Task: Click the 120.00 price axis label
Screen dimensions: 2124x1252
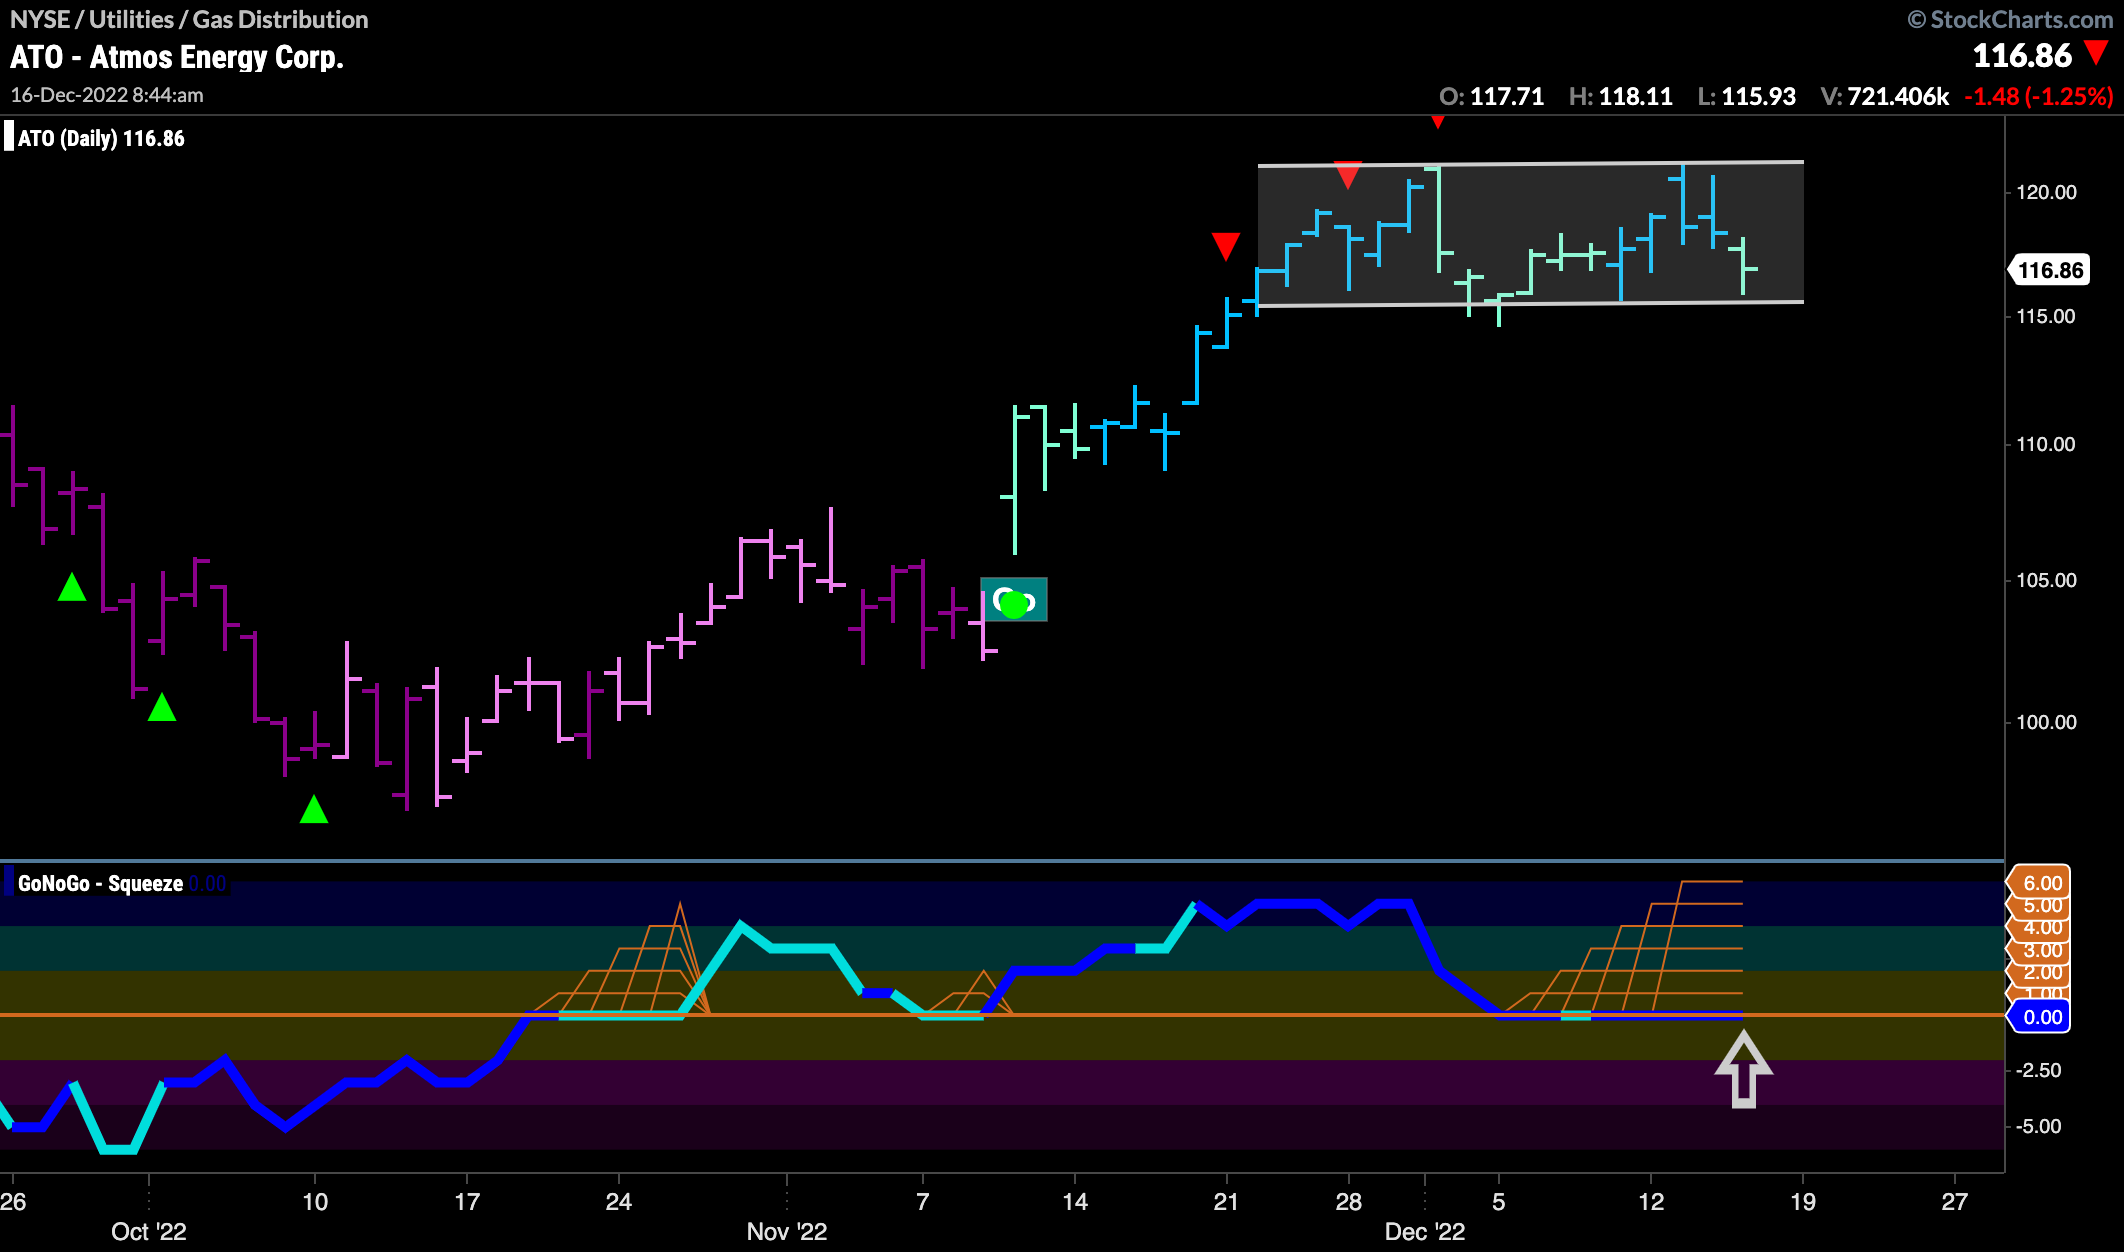Action: click(2046, 192)
